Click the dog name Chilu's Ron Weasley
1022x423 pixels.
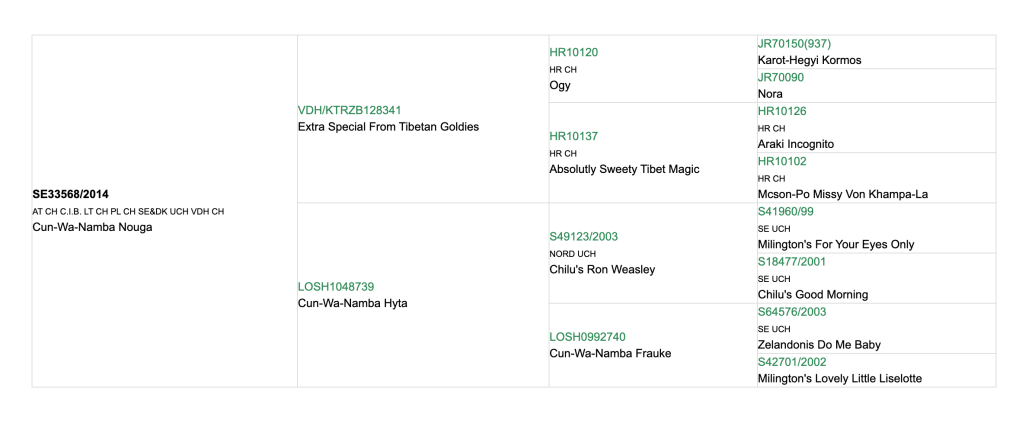click(x=602, y=270)
